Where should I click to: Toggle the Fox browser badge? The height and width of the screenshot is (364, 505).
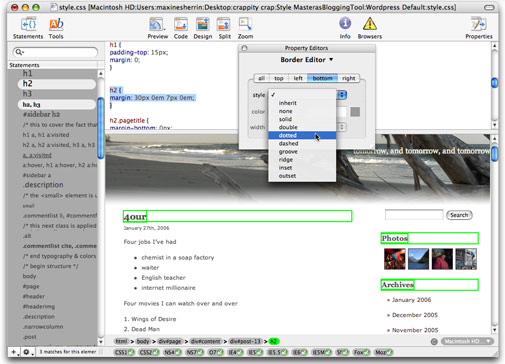click(361, 352)
